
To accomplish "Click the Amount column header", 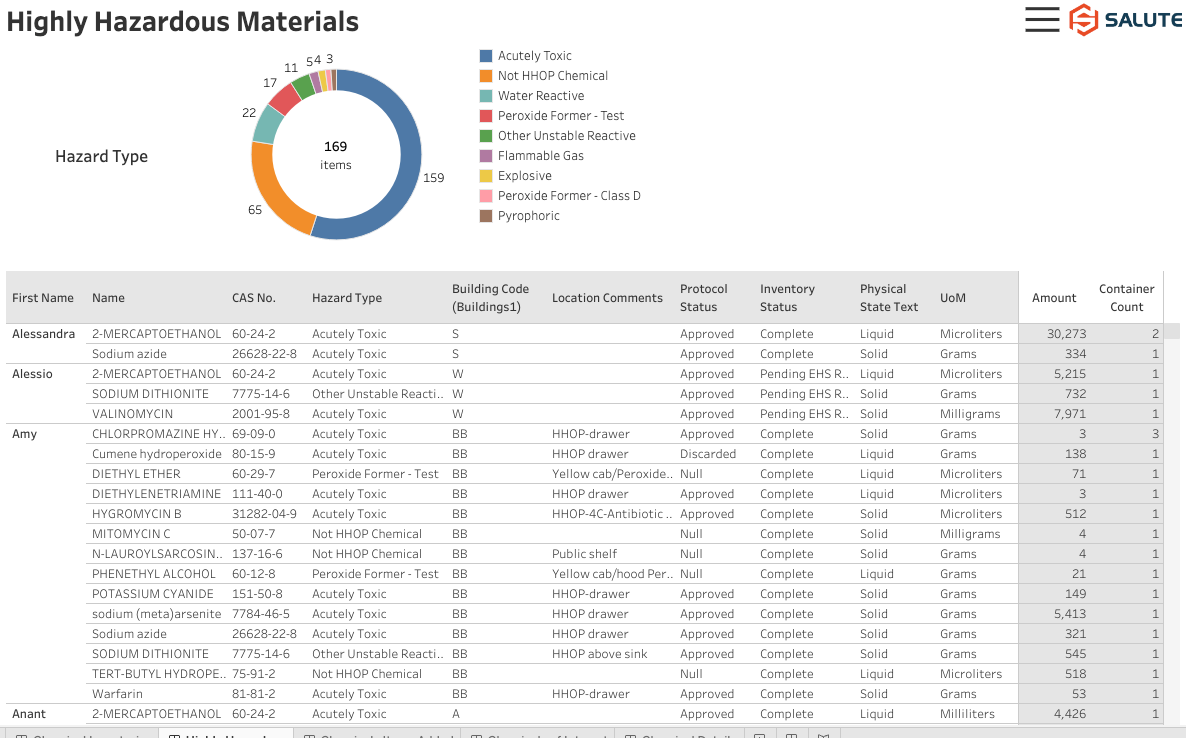I will 1054,298.
